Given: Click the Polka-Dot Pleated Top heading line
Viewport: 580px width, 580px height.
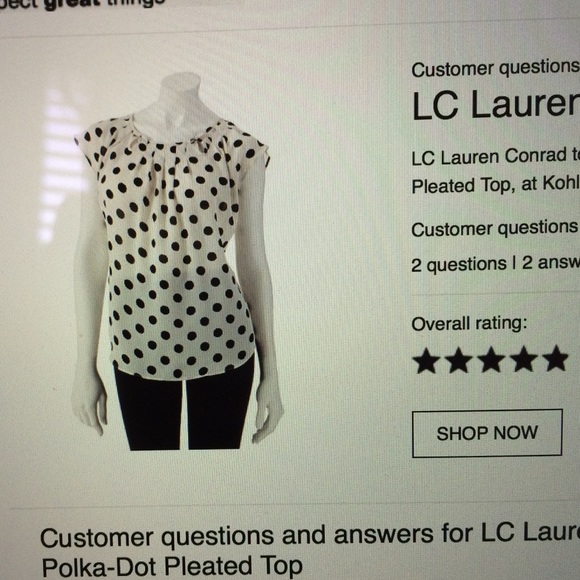Looking at the screenshot, I should (x=172, y=566).
